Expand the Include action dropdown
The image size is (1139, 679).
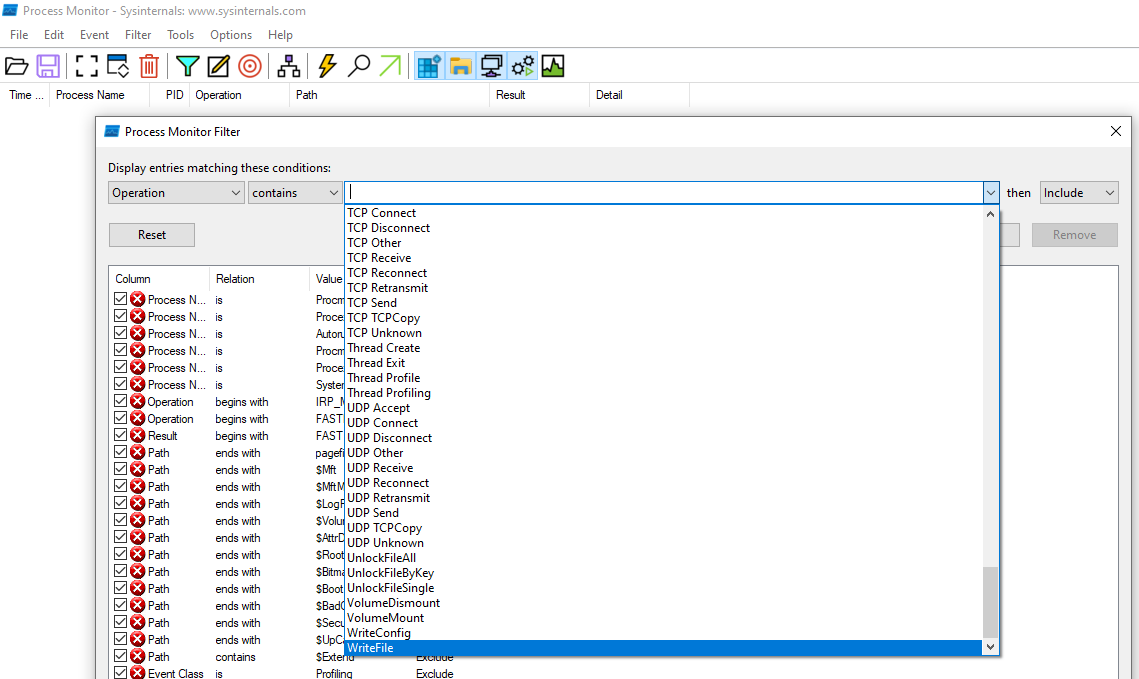(x=1079, y=193)
